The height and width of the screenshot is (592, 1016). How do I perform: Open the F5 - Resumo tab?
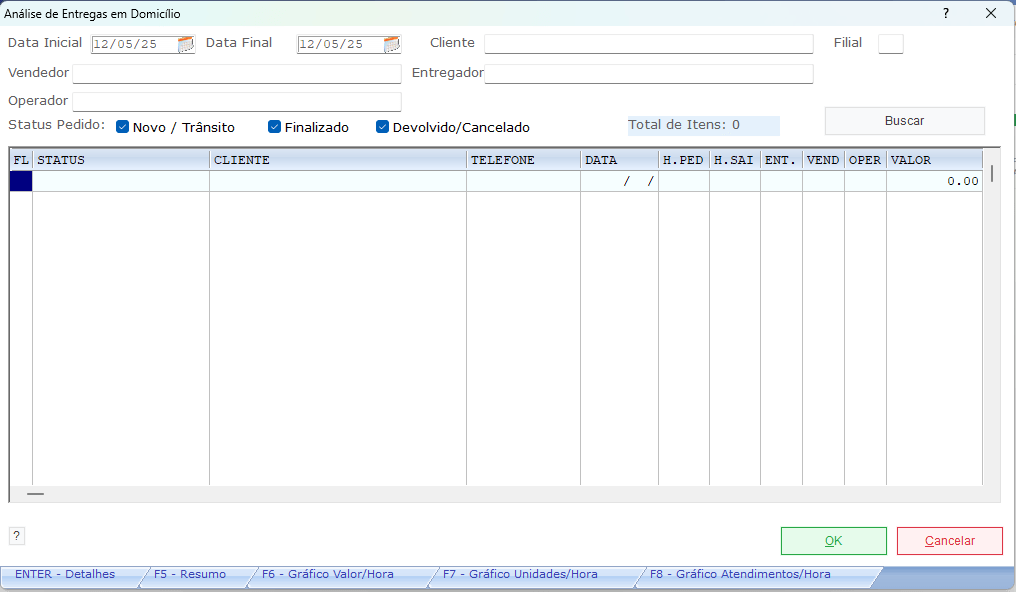pos(190,575)
